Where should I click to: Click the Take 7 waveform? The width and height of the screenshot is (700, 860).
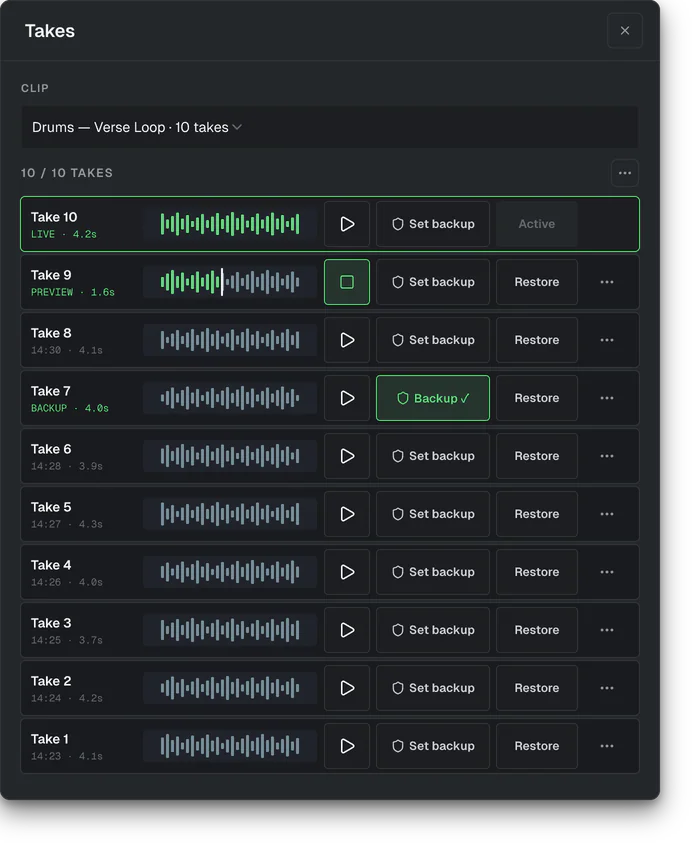(x=230, y=398)
